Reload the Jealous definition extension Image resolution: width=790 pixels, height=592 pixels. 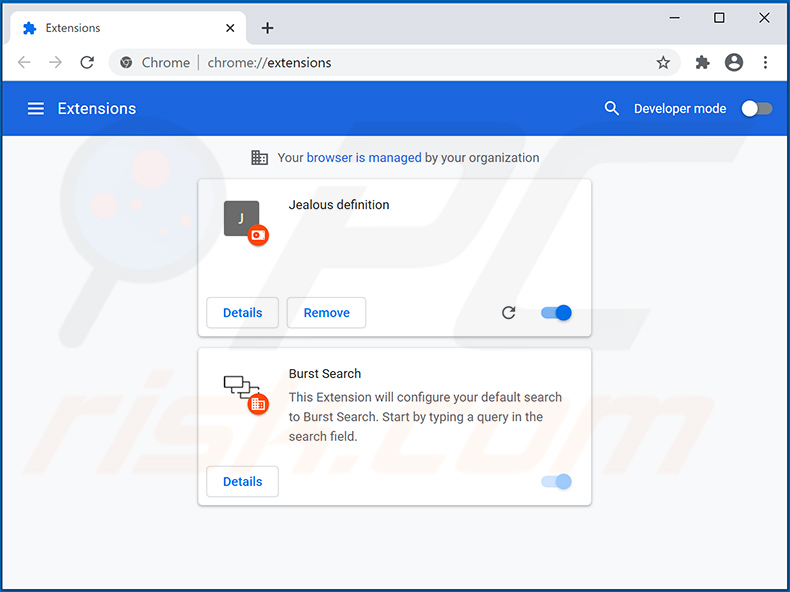point(508,313)
